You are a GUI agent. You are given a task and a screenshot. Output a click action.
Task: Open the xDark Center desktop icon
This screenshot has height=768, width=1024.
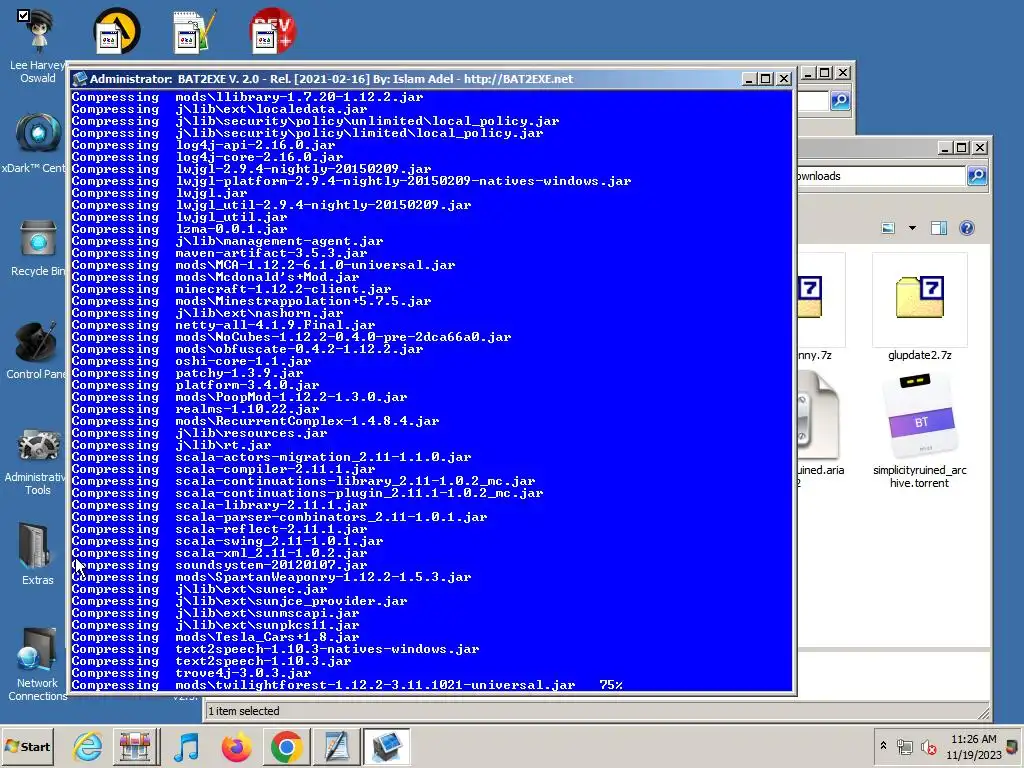[37, 144]
